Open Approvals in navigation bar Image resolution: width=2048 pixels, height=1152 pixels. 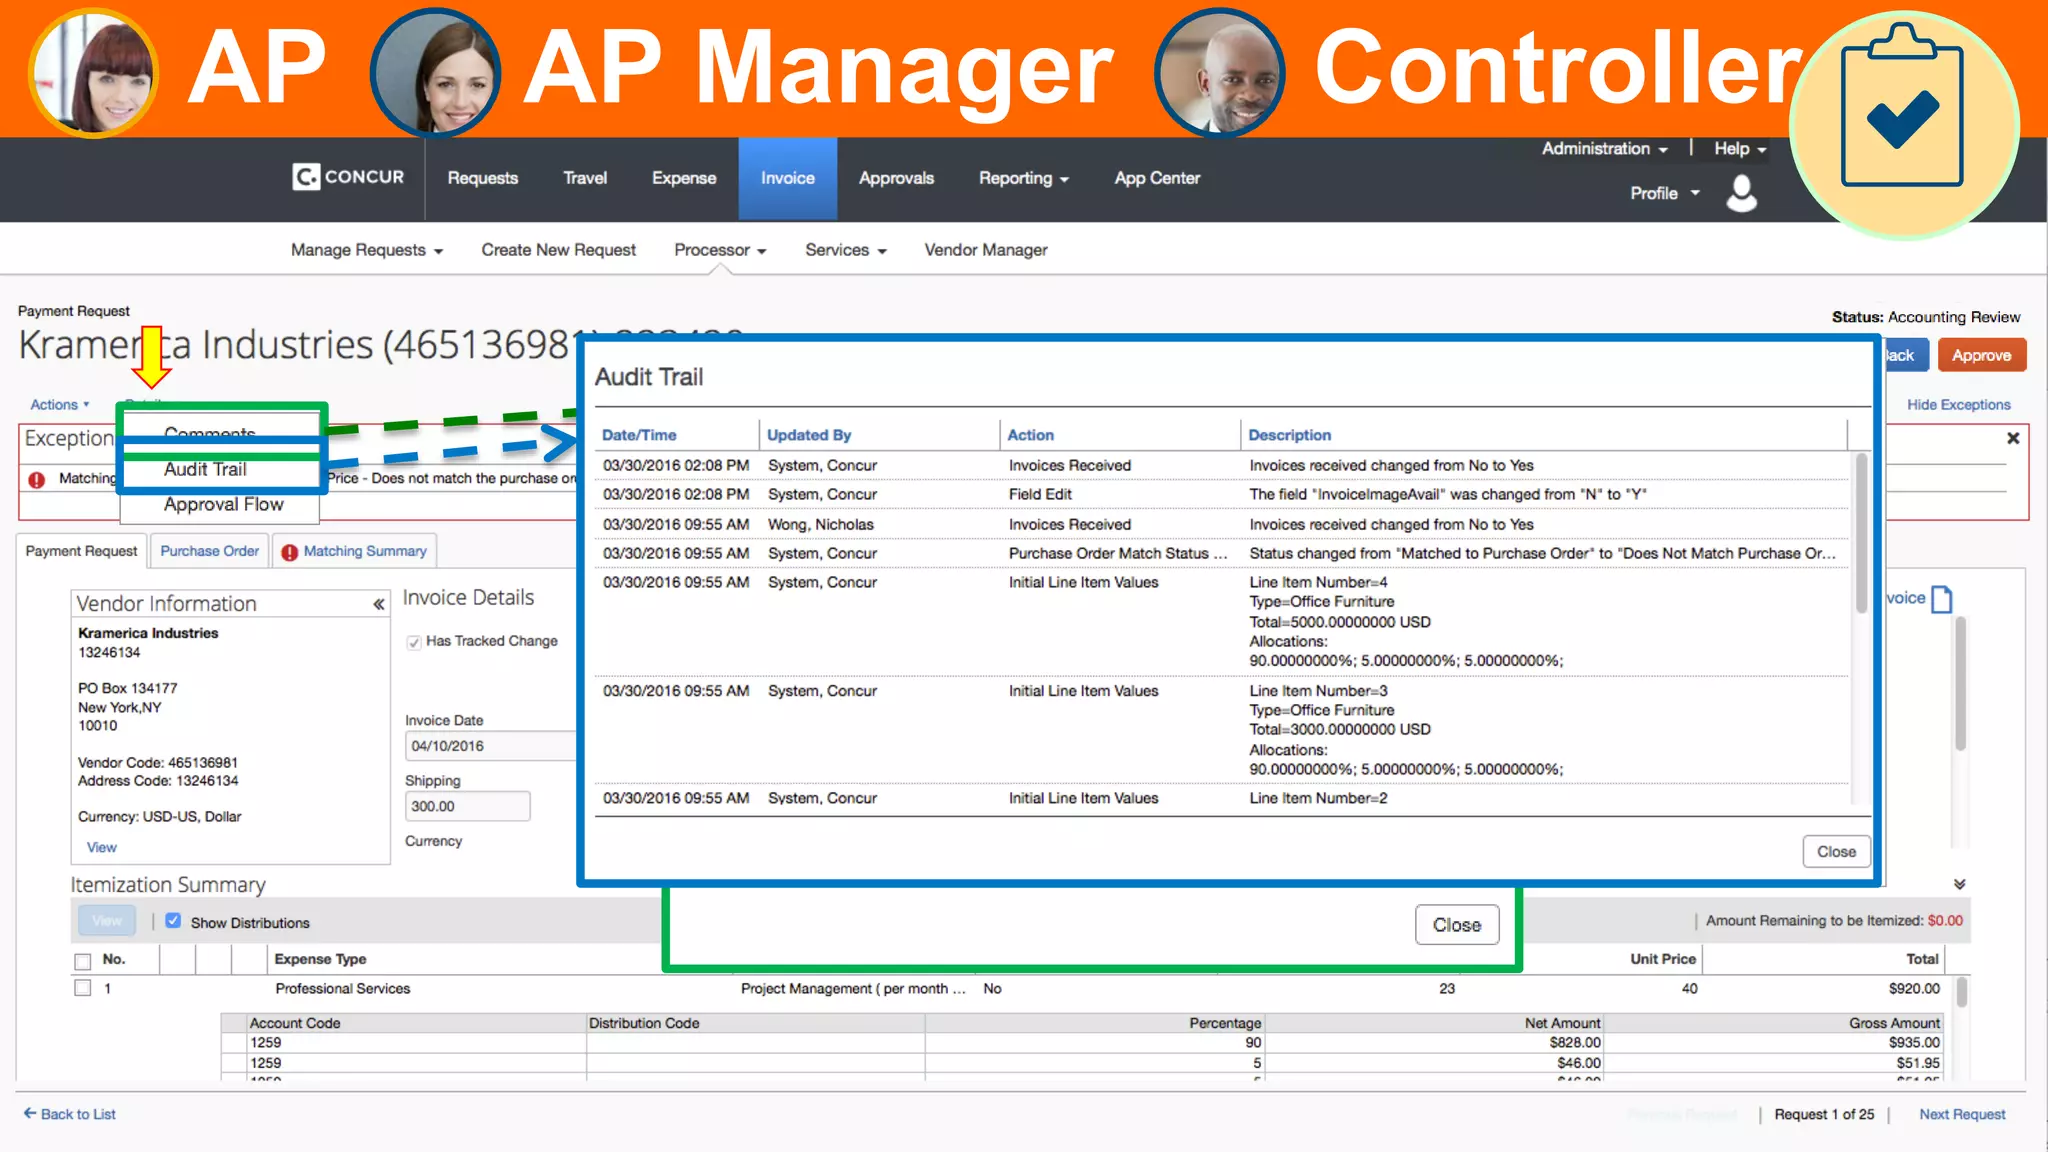click(896, 178)
